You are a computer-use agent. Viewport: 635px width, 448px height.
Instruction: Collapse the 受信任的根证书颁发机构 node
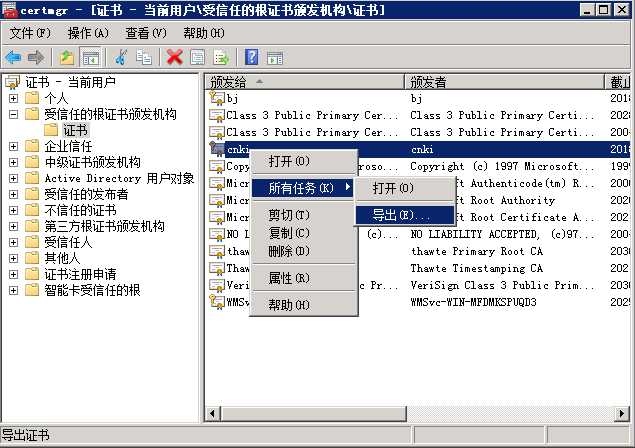(13, 115)
